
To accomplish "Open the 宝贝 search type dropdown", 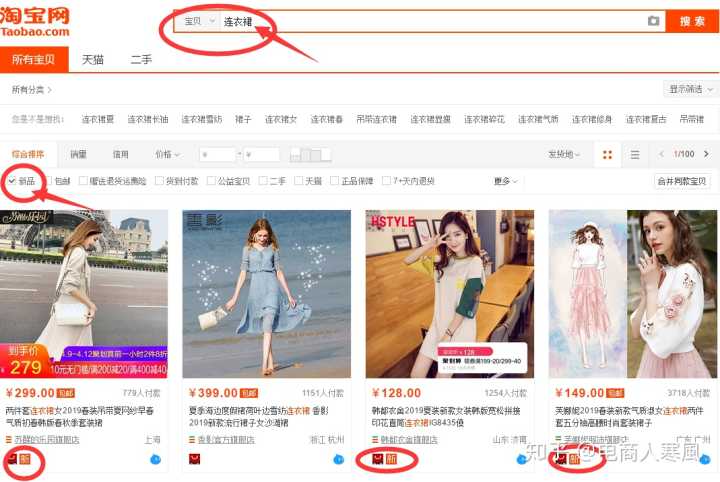I will point(198,21).
